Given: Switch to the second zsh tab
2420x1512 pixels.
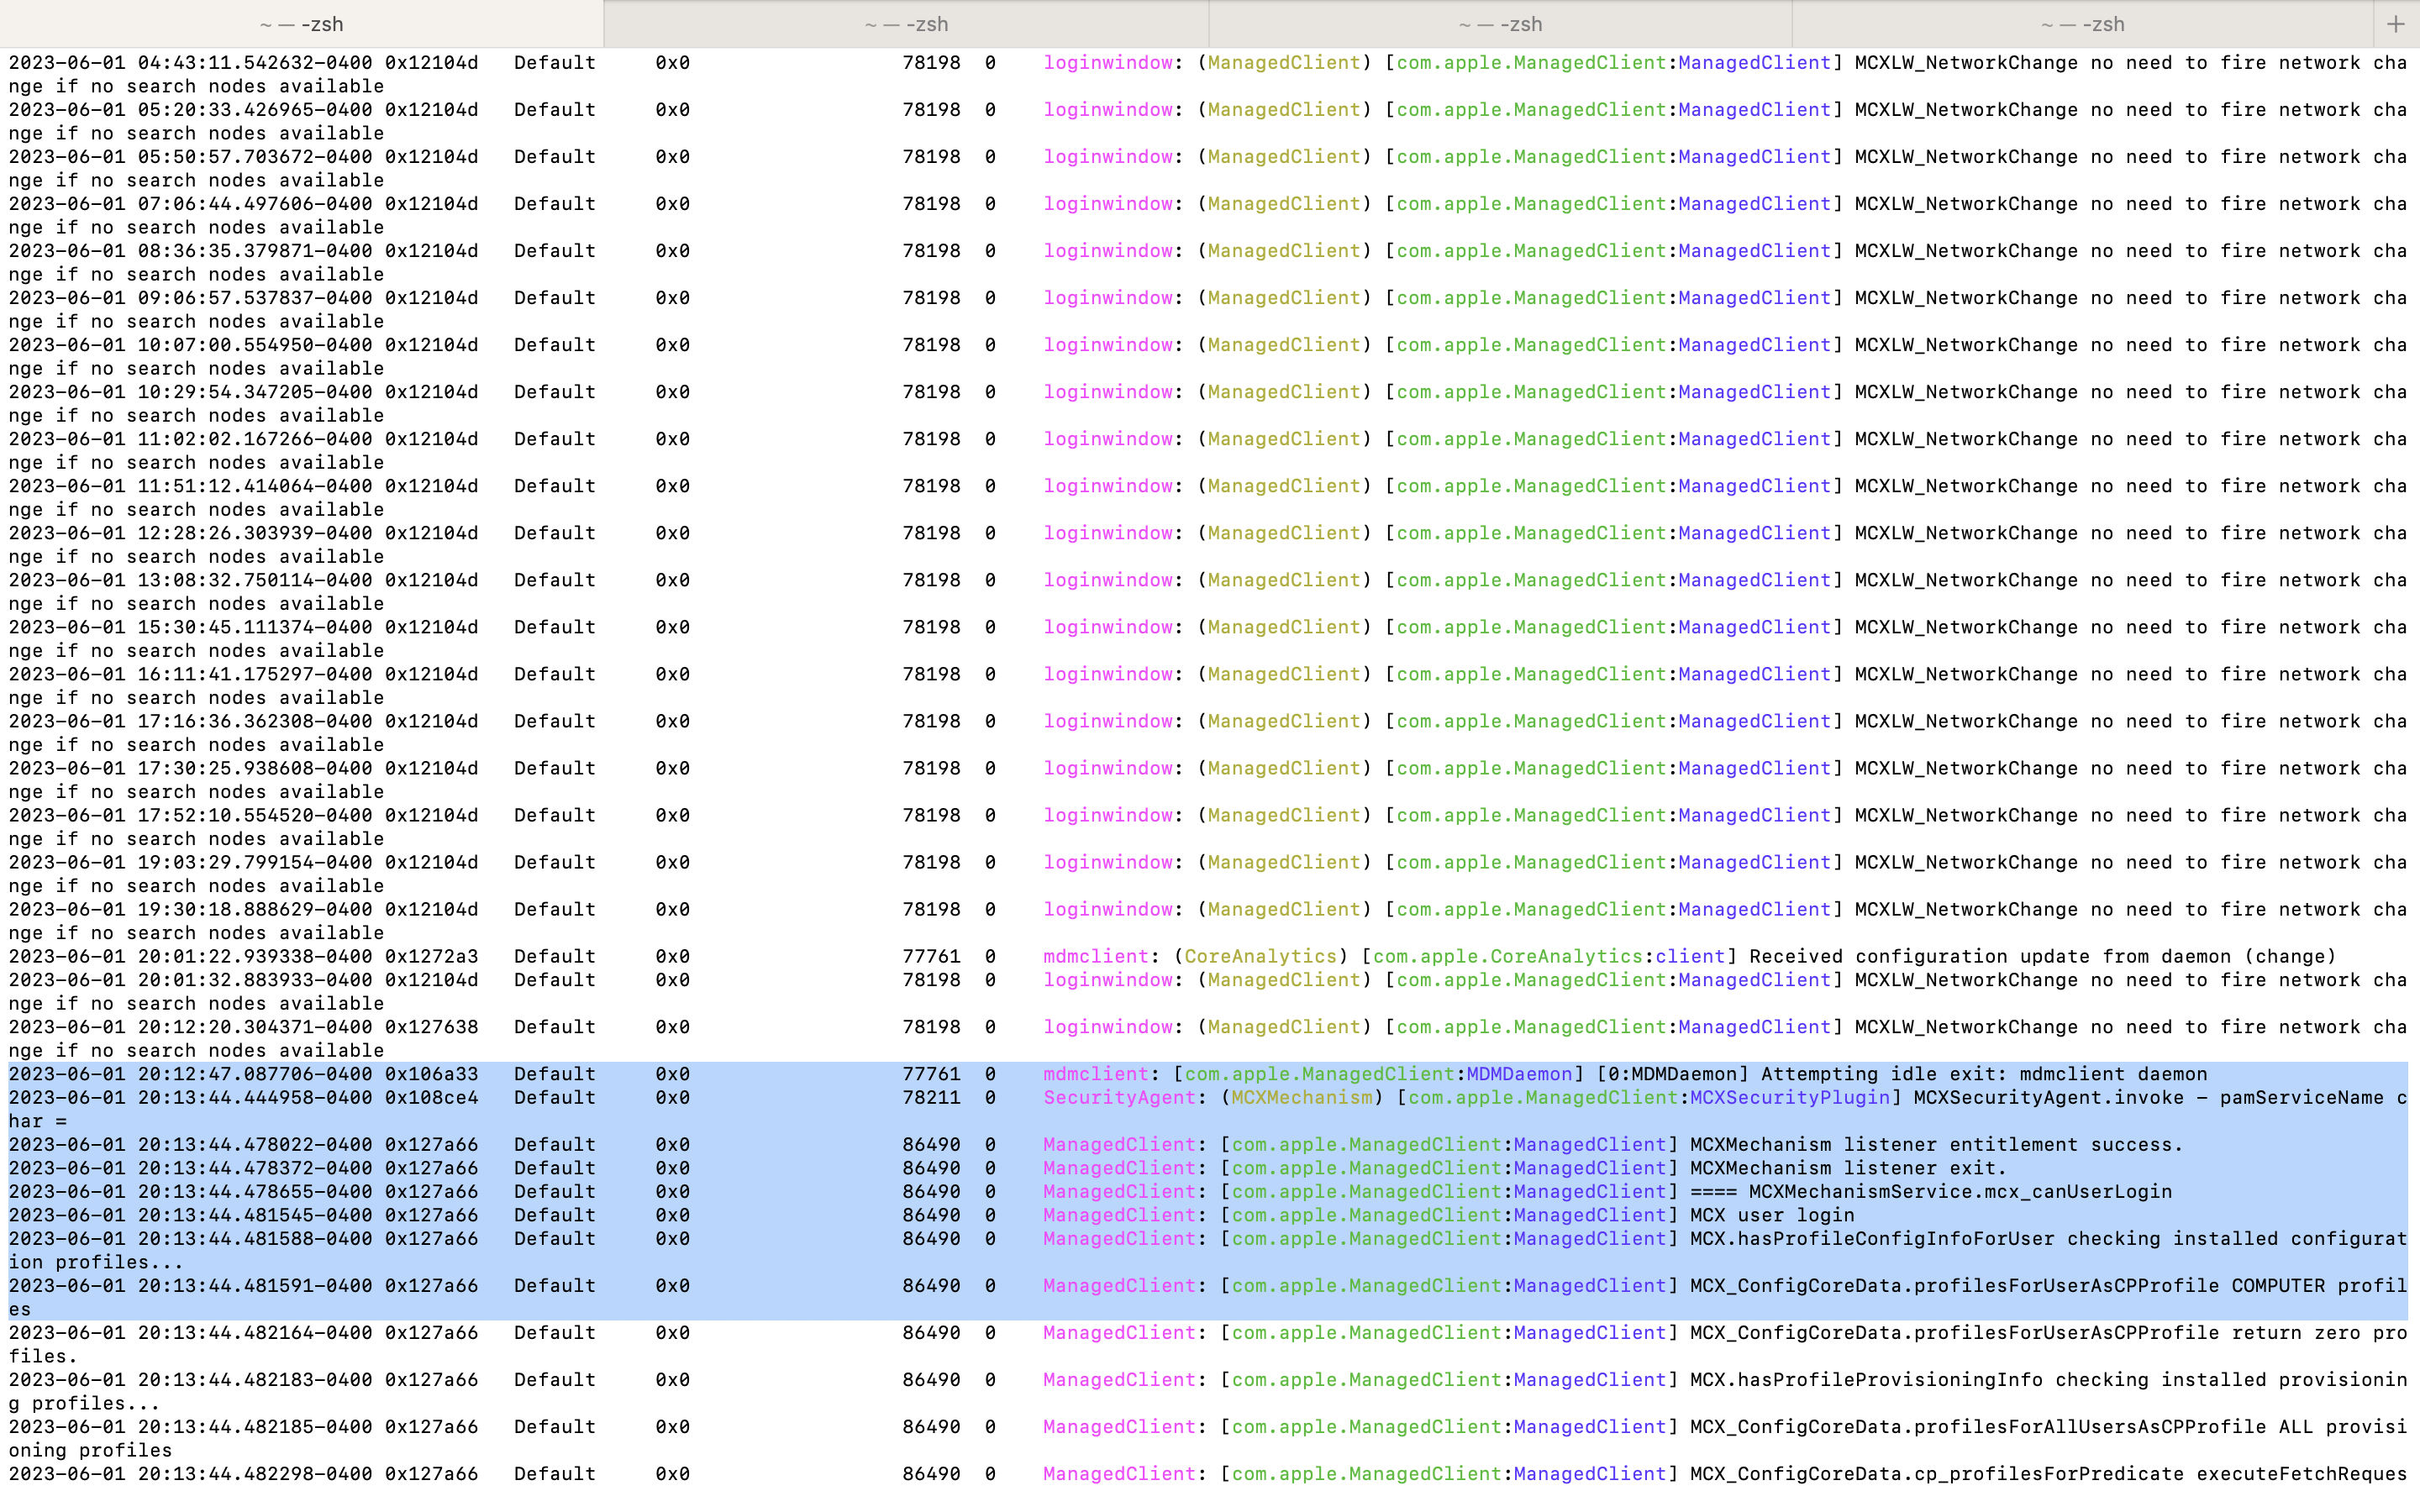Looking at the screenshot, I should coord(906,24).
